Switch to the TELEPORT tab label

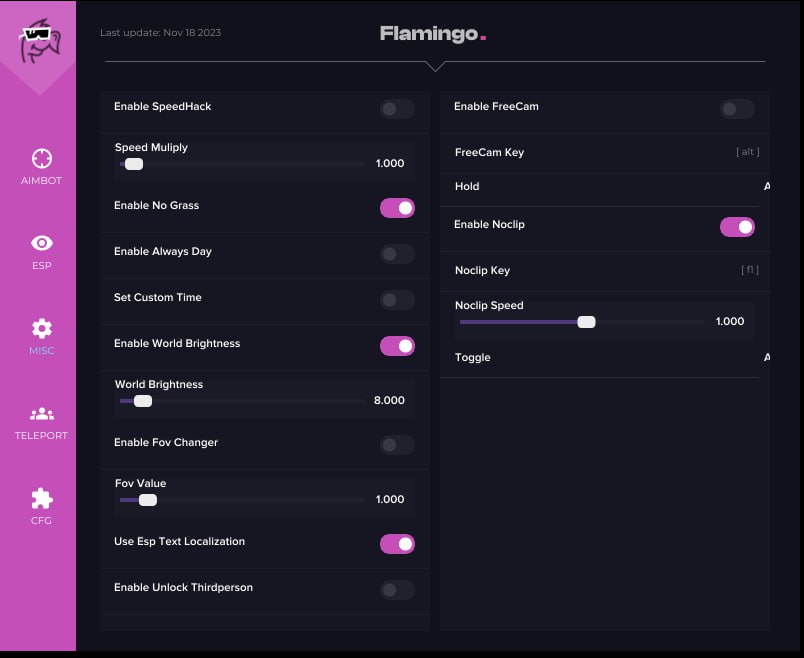click(41, 436)
